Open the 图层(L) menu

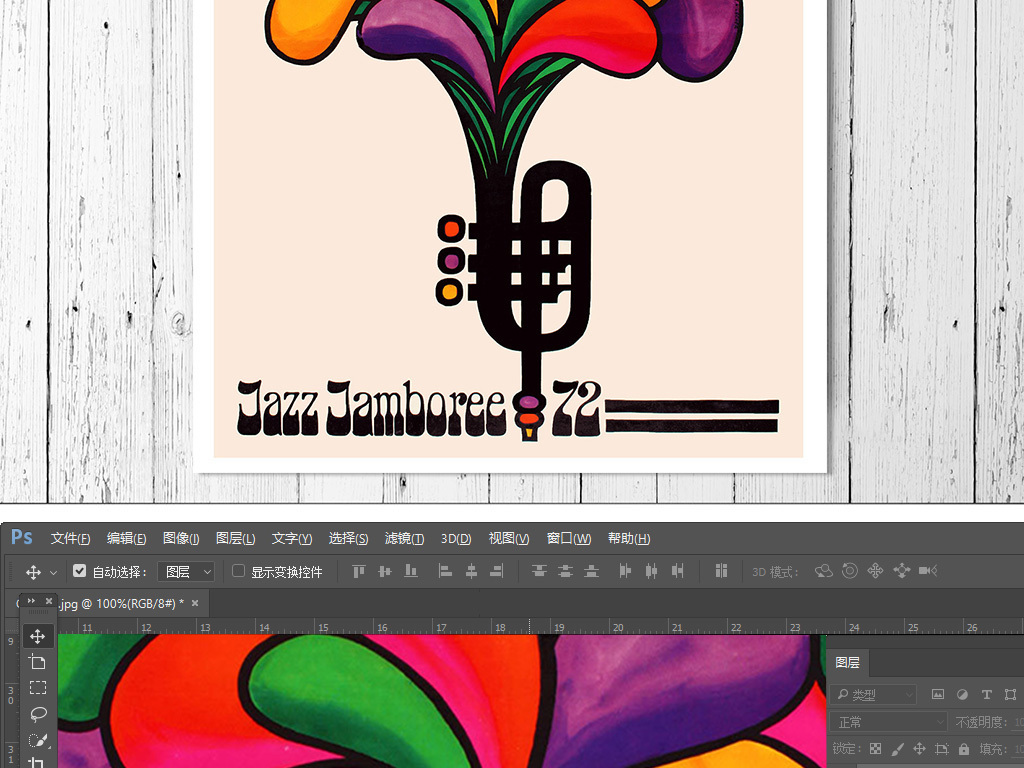point(235,538)
